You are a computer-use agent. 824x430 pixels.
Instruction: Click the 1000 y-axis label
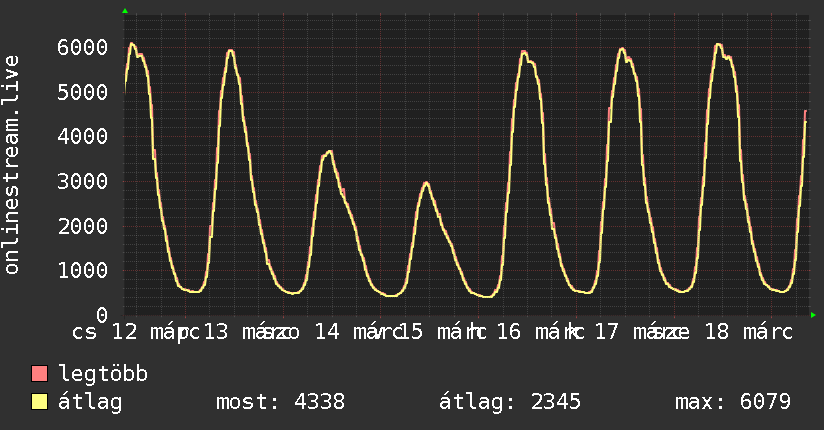pos(83,270)
